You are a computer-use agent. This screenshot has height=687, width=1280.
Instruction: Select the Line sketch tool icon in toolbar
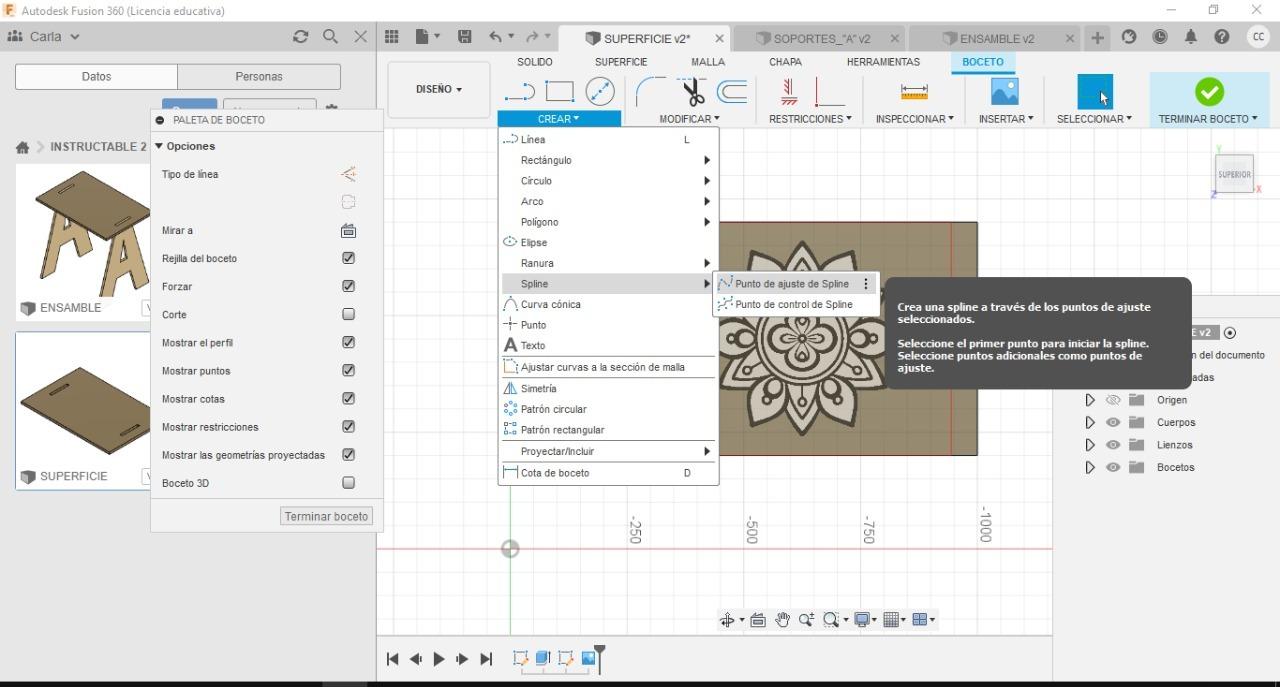(519, 92)
